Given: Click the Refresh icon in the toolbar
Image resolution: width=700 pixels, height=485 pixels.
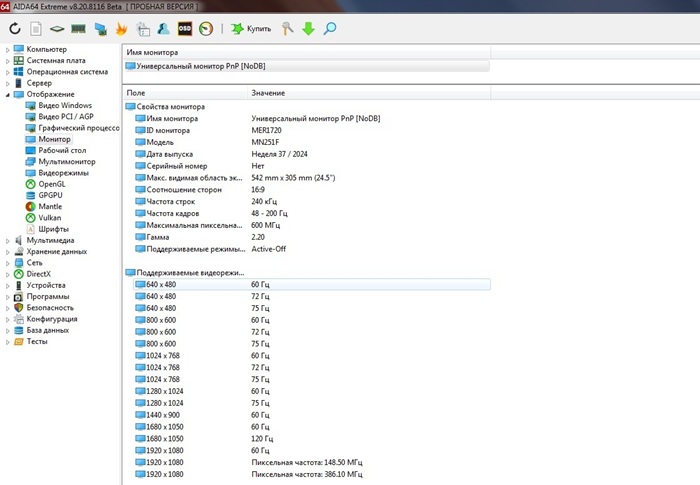Looking at the screenshot, I should pyautogui.click(x=15, y=29).
